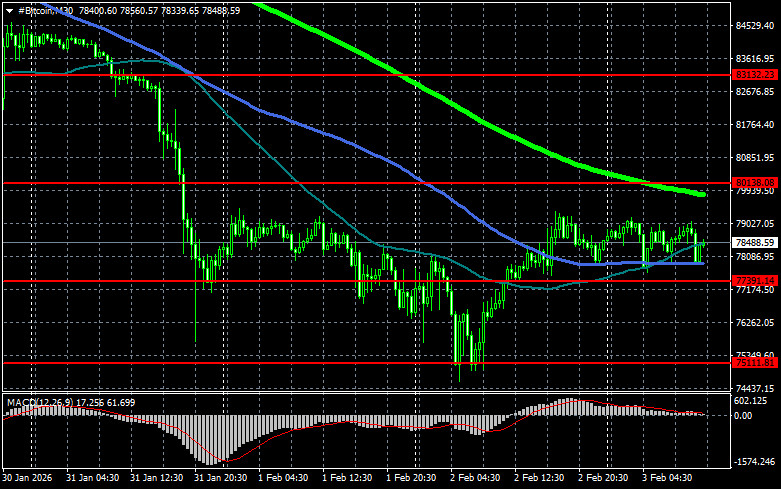Click the 74437.15 price scale value
The height and width of the screenshot is (489, 781).
coord(755,388)
